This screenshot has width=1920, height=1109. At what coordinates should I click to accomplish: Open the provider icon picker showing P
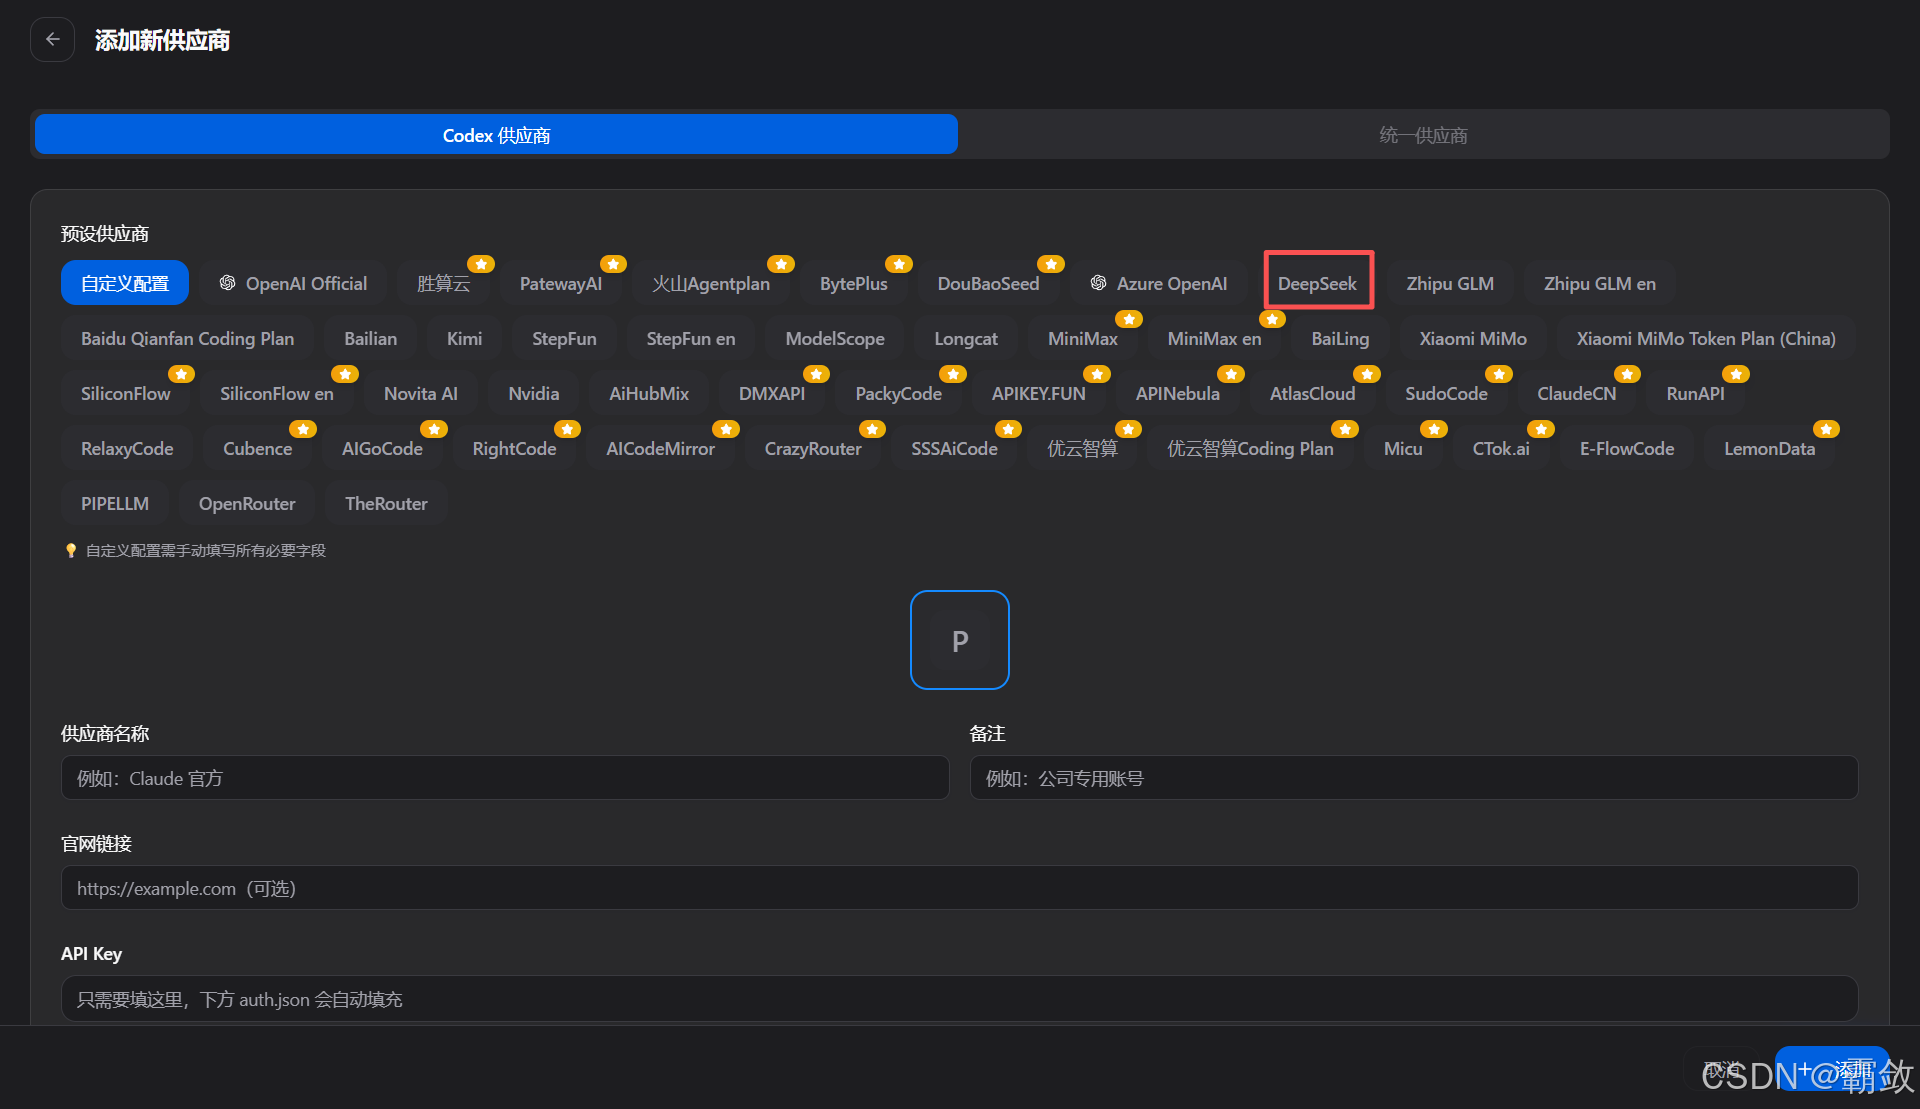click(960, 640)
